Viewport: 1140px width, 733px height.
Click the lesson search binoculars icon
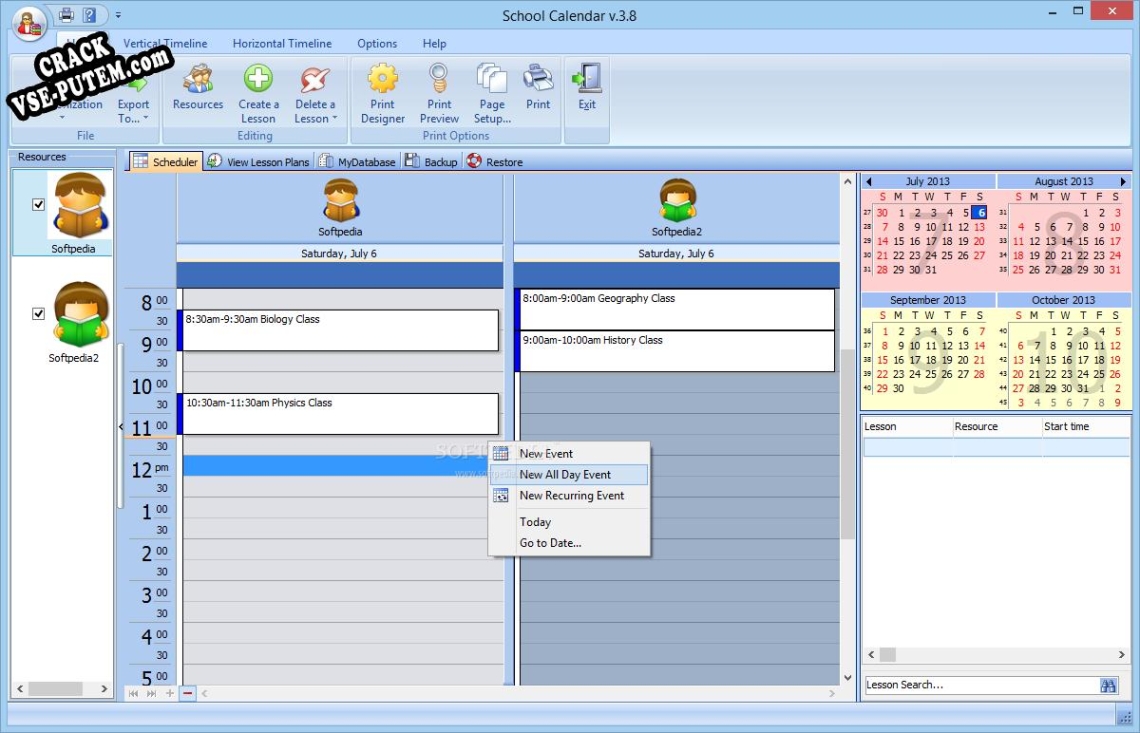tap(1108, 685)
